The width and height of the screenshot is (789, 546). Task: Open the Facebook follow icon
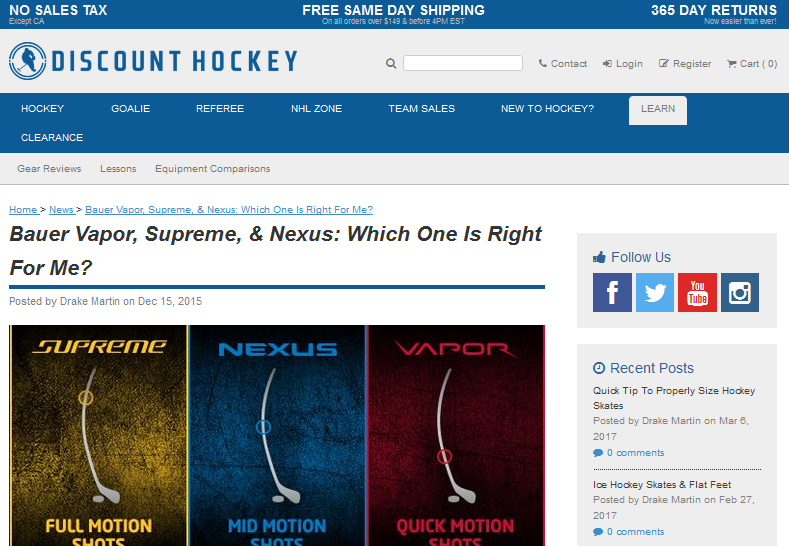[612, 292]
